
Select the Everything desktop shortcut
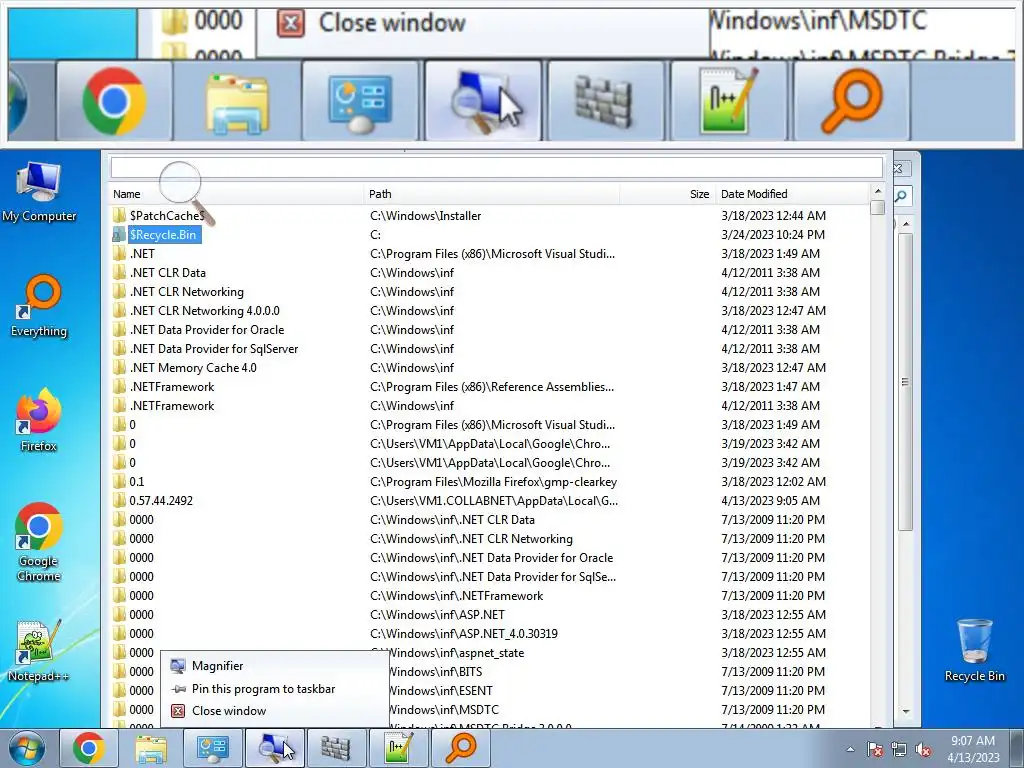tap(39, 306)
